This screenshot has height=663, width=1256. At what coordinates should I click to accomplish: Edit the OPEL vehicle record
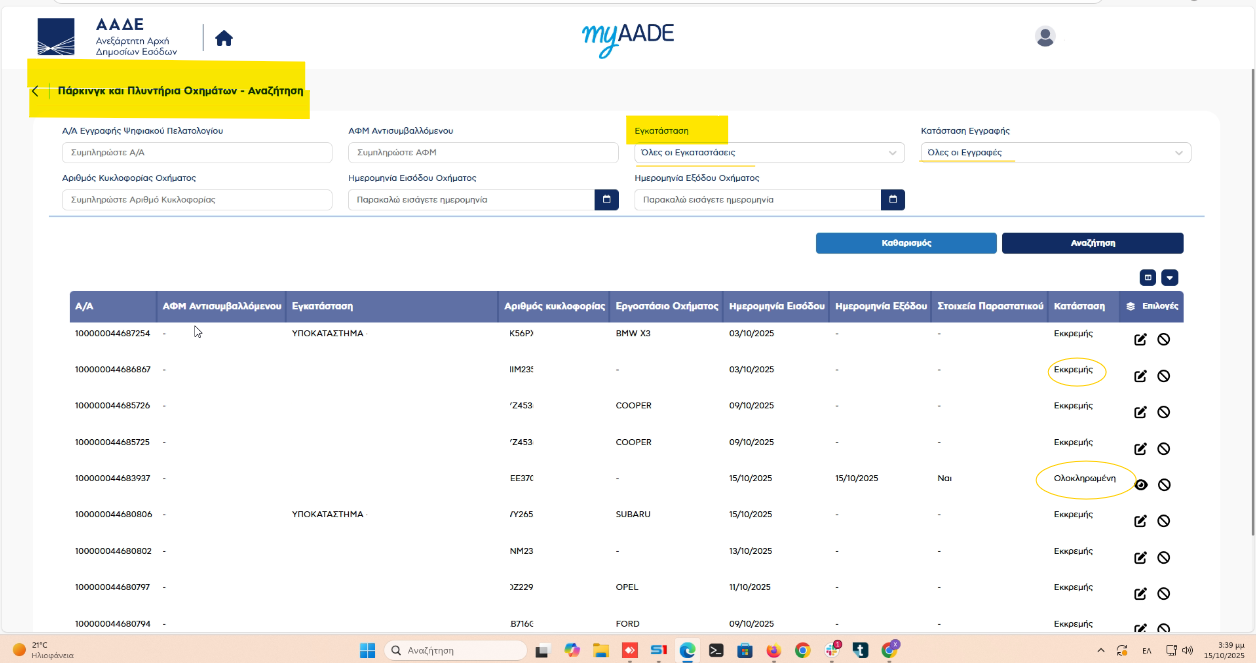pos(1140,593)
